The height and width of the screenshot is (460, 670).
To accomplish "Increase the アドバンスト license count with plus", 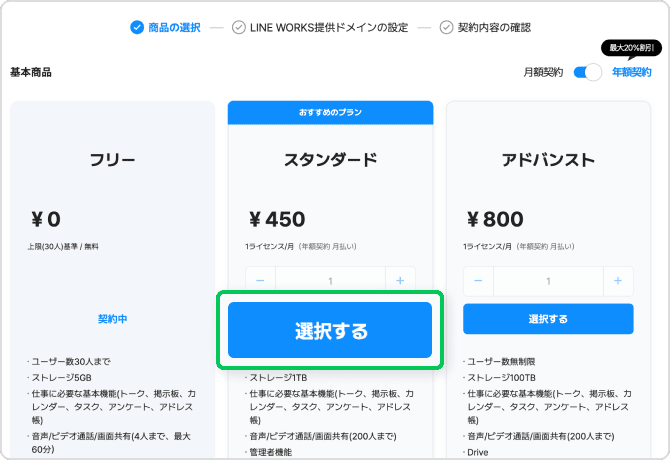I will pos(618,281).
